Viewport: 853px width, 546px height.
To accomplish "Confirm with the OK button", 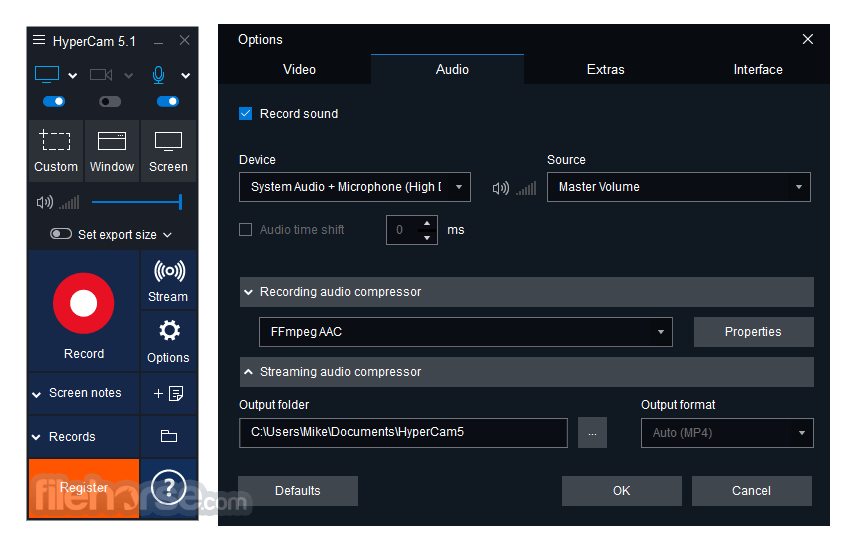I will point(621,491).
